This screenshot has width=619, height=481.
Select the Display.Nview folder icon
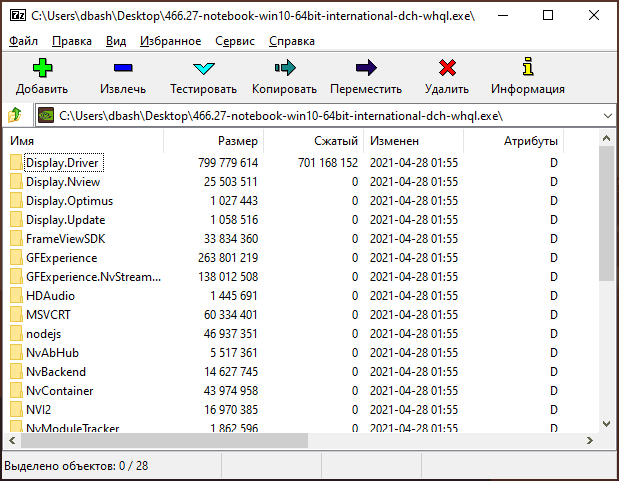pyautogui.click(x=16, y=182)
